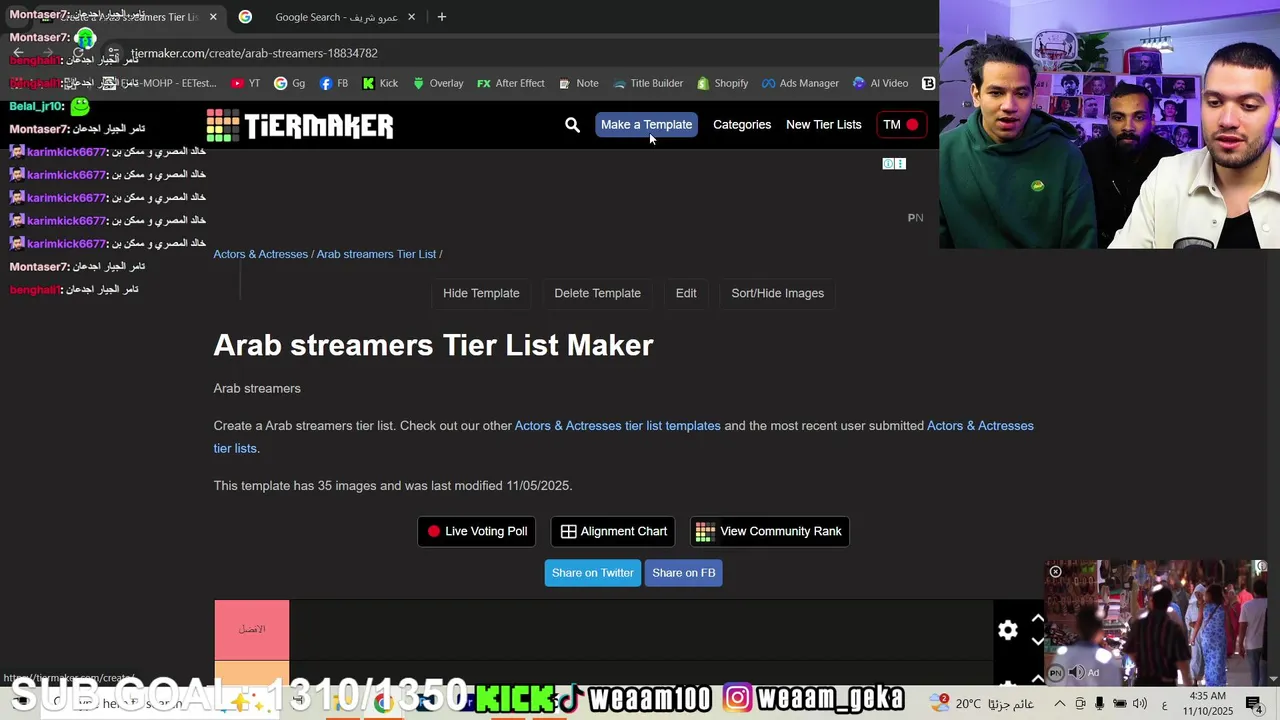The width and height of the screenshot is (1280, 720).
Task: Click the pink top tier label
Action: [x=252, y=629]
